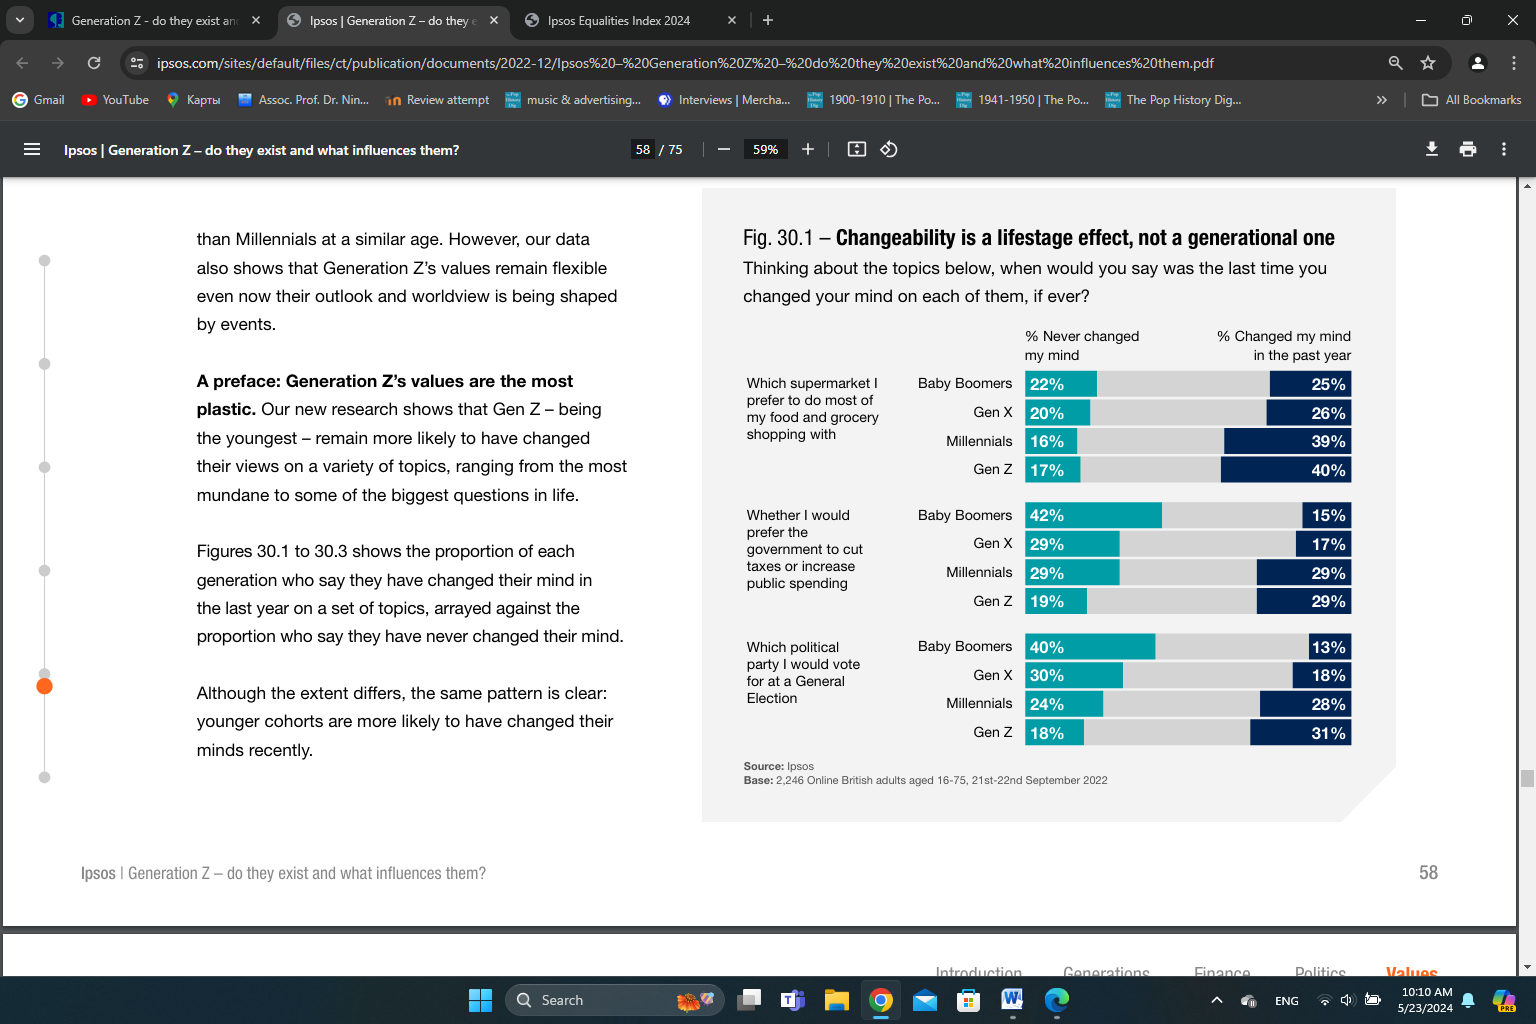
Task: Click the zoom percentage field showing 59%
Action: (765, 149)
